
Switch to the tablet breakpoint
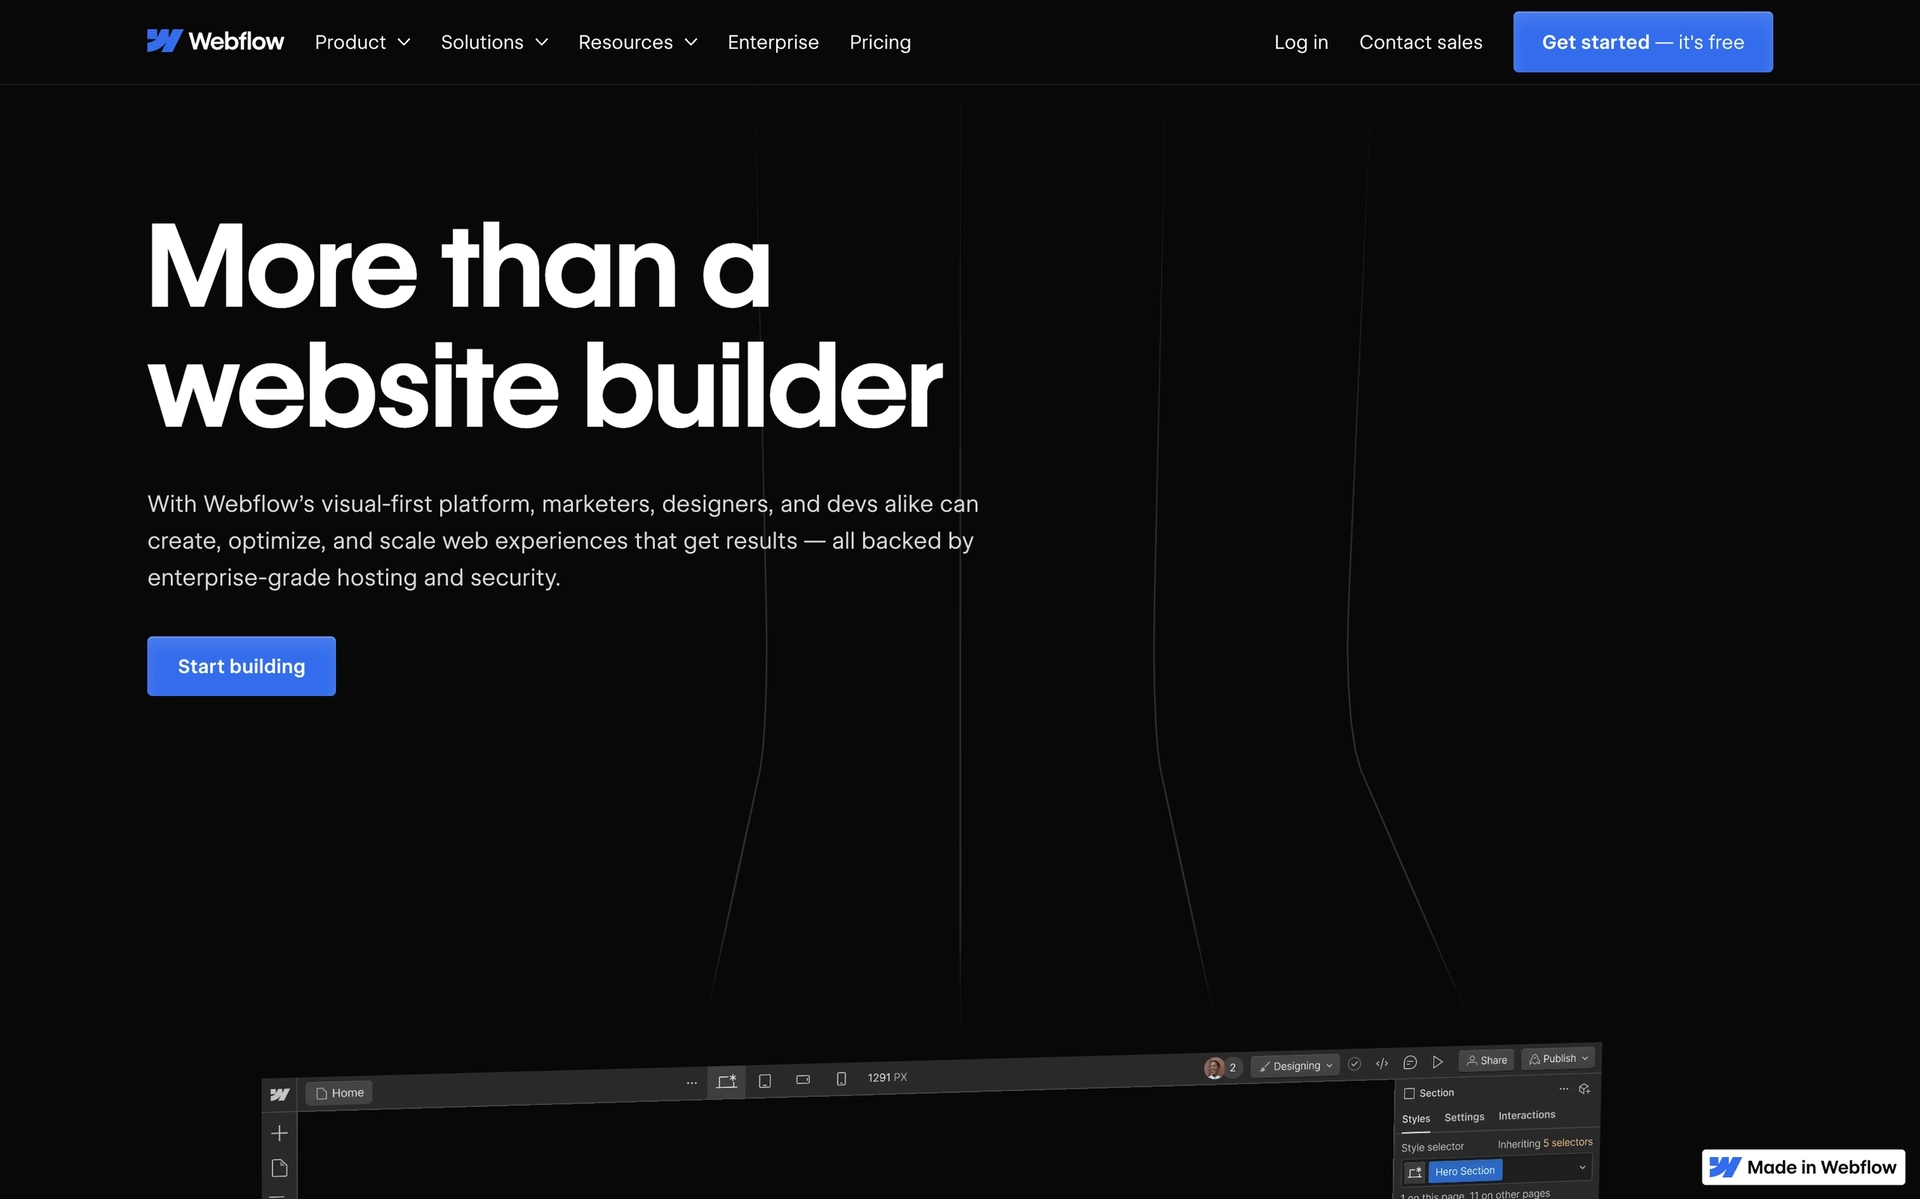point(765,1081)
